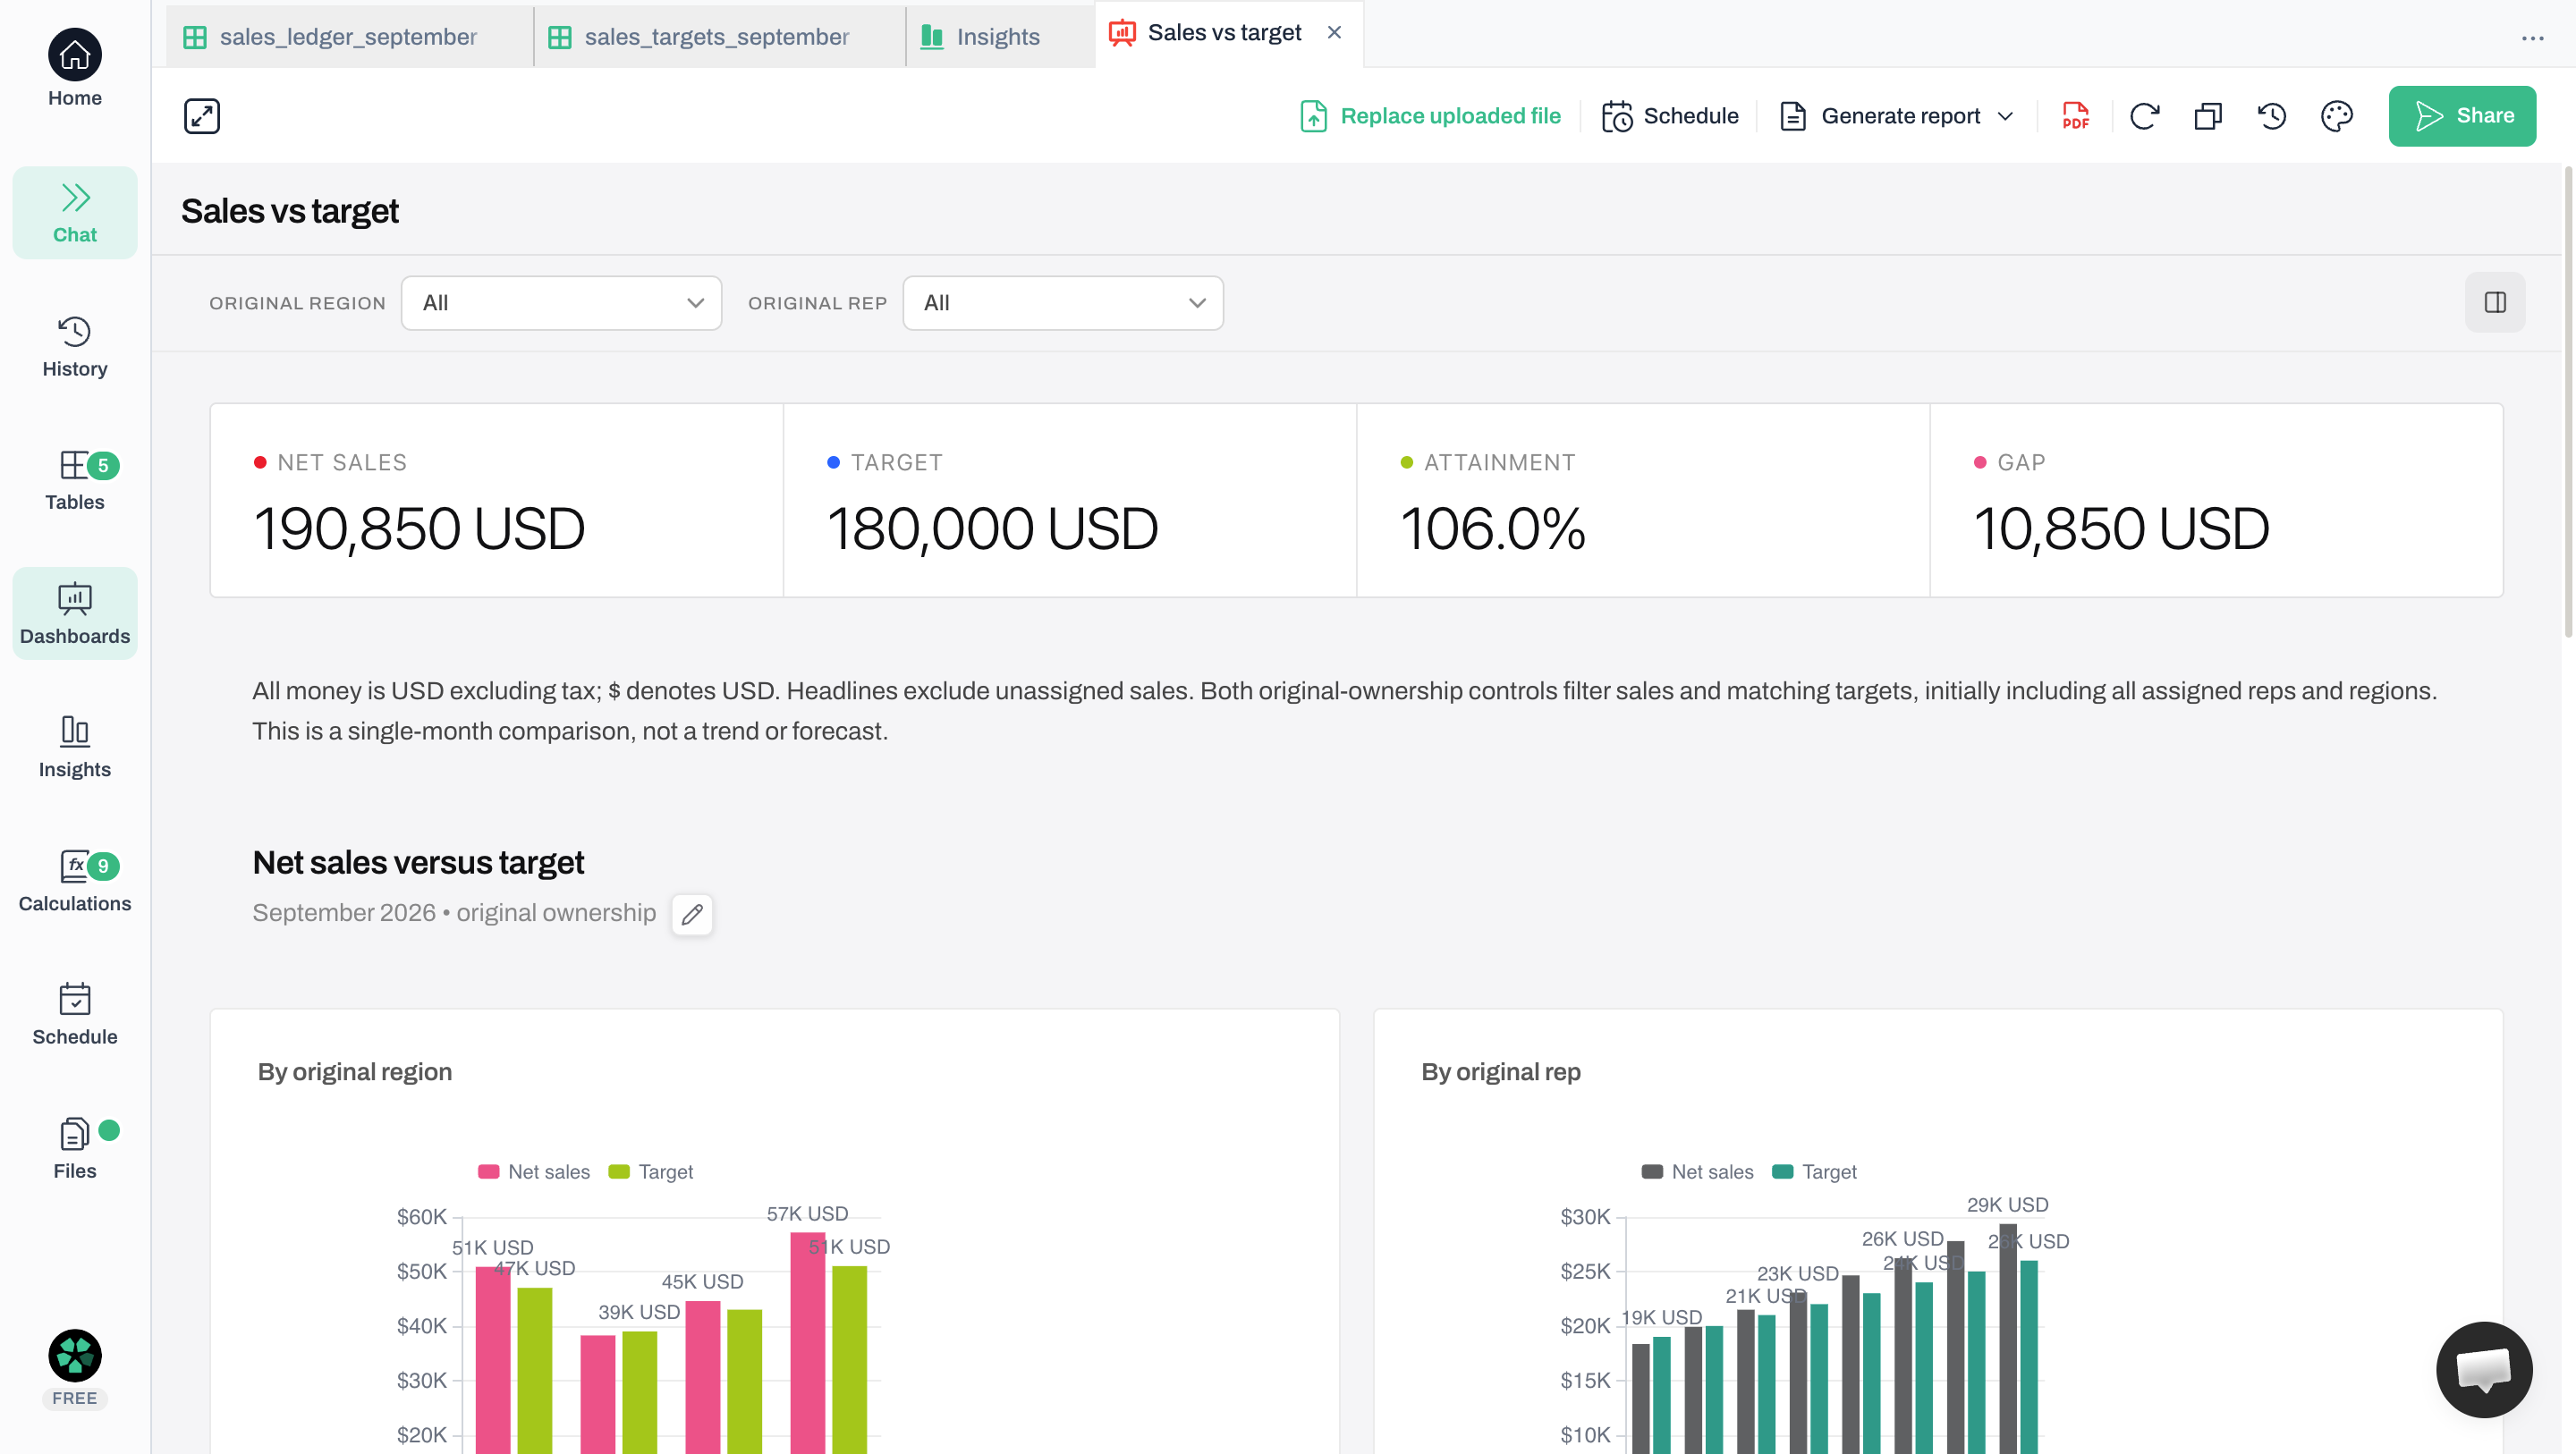Open the Original Region dropdown
The image size is (2576, 1454).
561,303
